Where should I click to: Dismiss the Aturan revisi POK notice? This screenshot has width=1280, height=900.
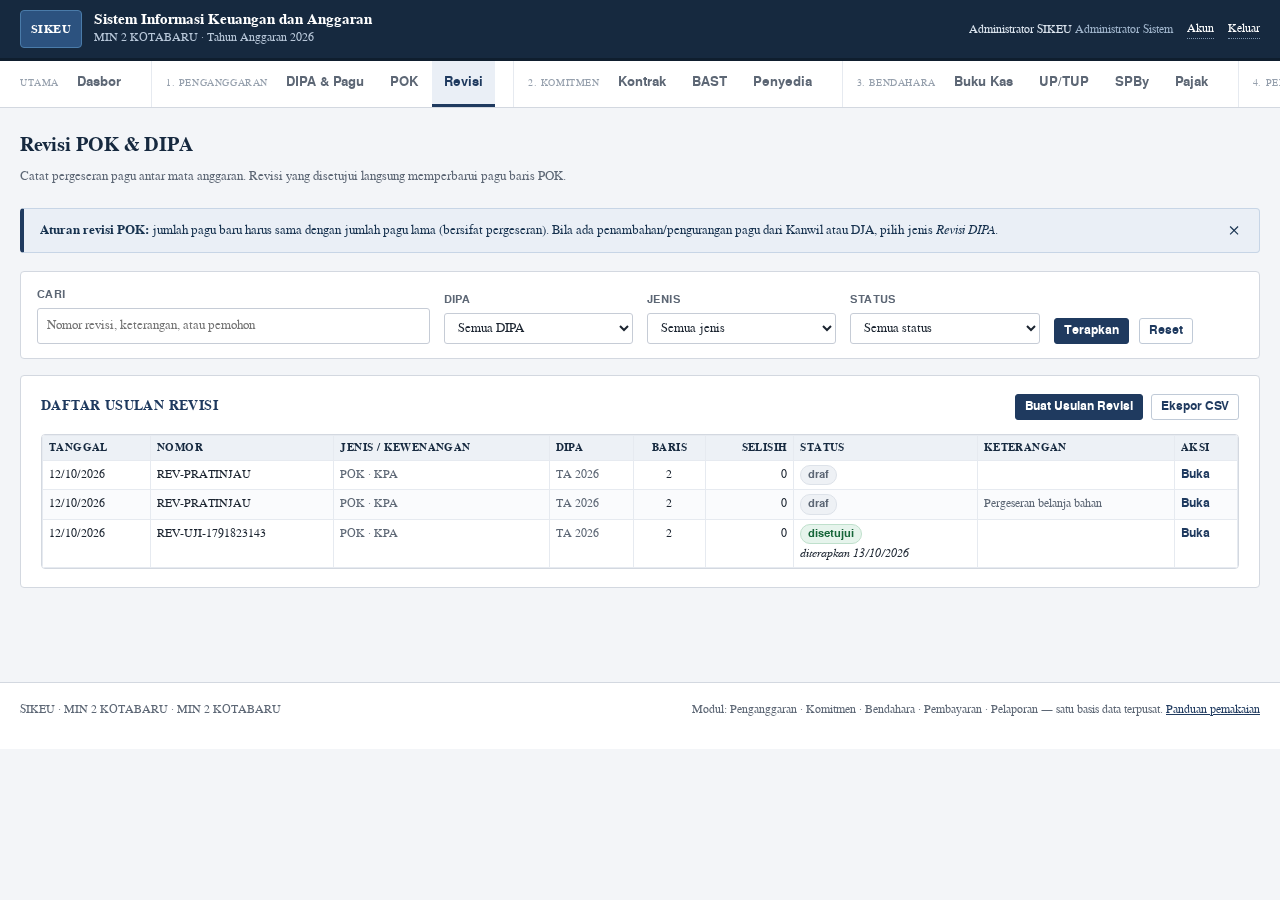[x=1234, y=230]
